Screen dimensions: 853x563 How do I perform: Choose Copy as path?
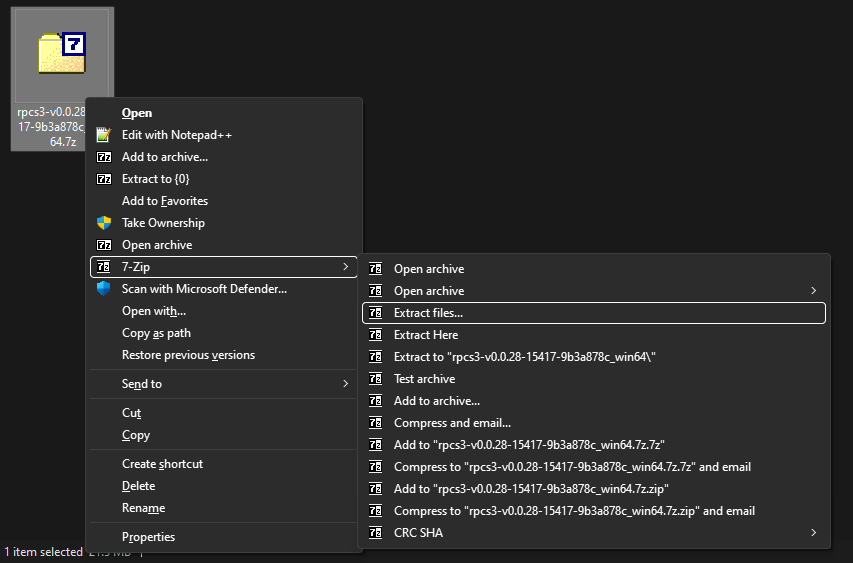[224, 333]
